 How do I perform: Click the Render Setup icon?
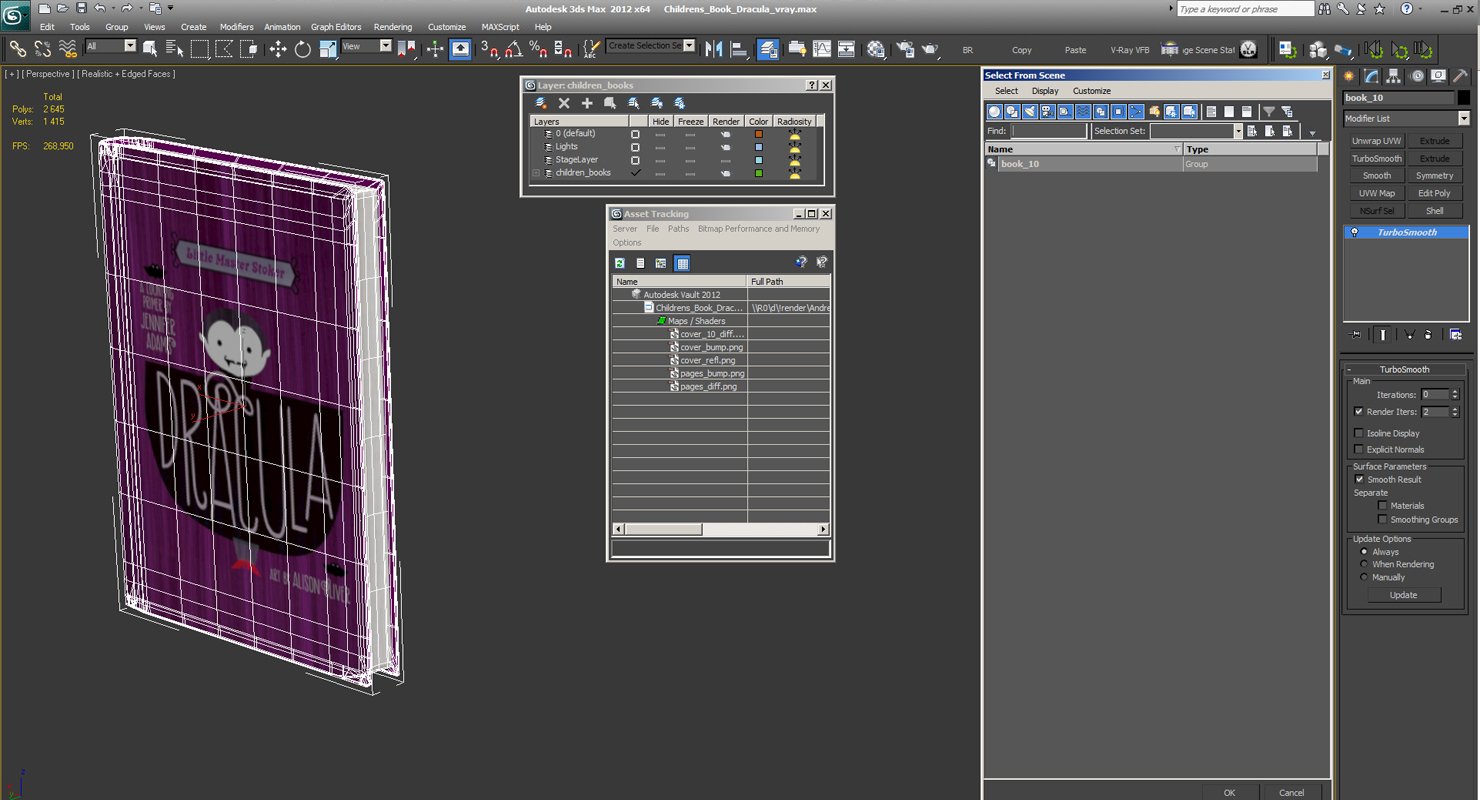click(905, 49)
